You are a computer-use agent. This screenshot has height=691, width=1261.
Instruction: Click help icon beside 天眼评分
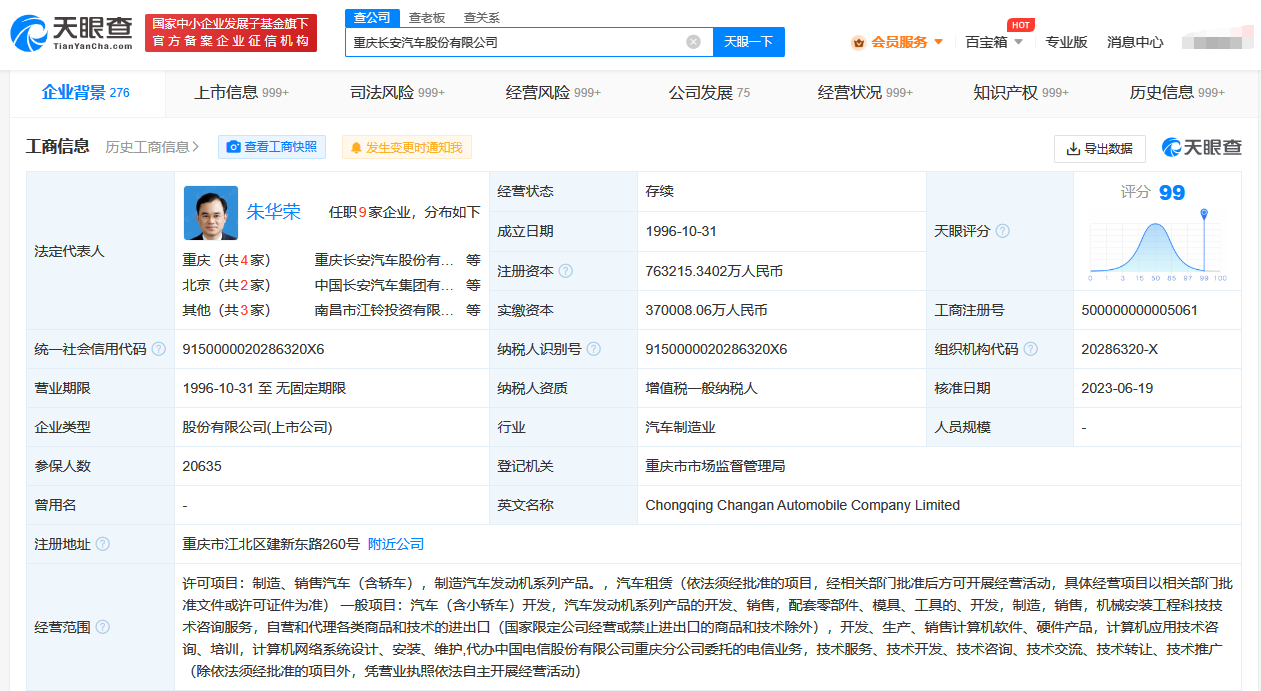point(1002,231)
